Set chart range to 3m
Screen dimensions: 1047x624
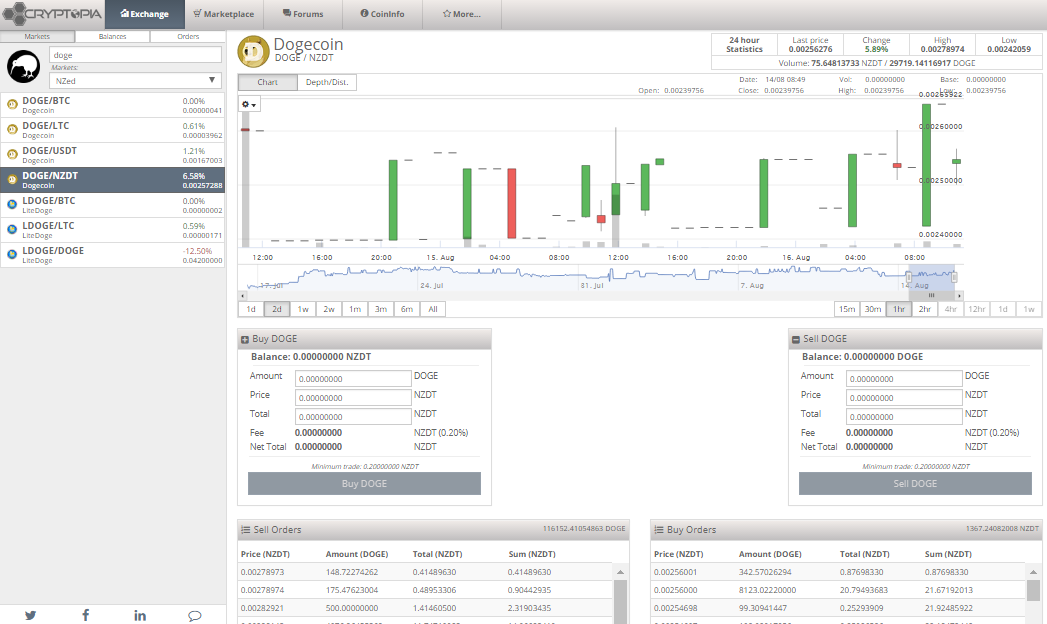pyautogui.click(x=381, y=309)
